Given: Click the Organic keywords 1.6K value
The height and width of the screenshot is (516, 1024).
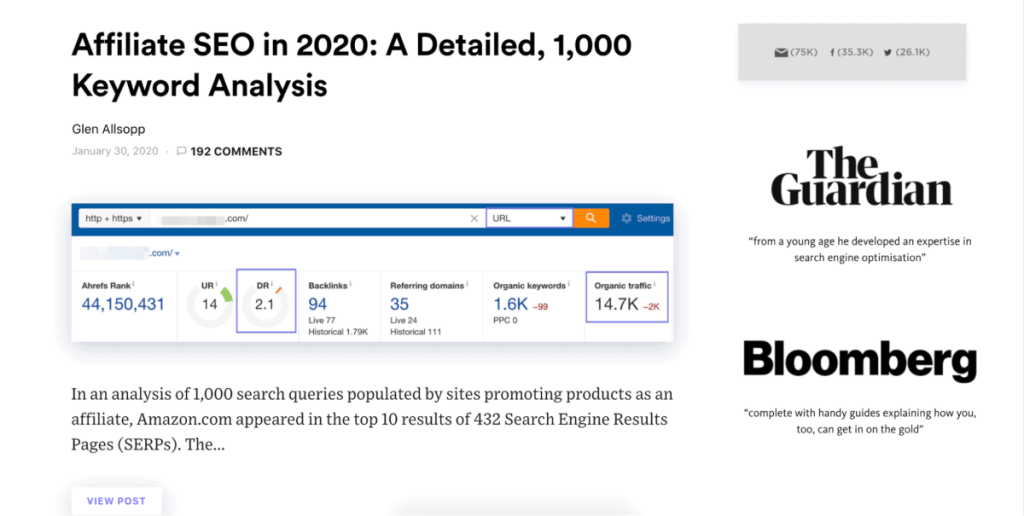Looking at the screenshot, I should pyautogui.click(x=510, y=304).
